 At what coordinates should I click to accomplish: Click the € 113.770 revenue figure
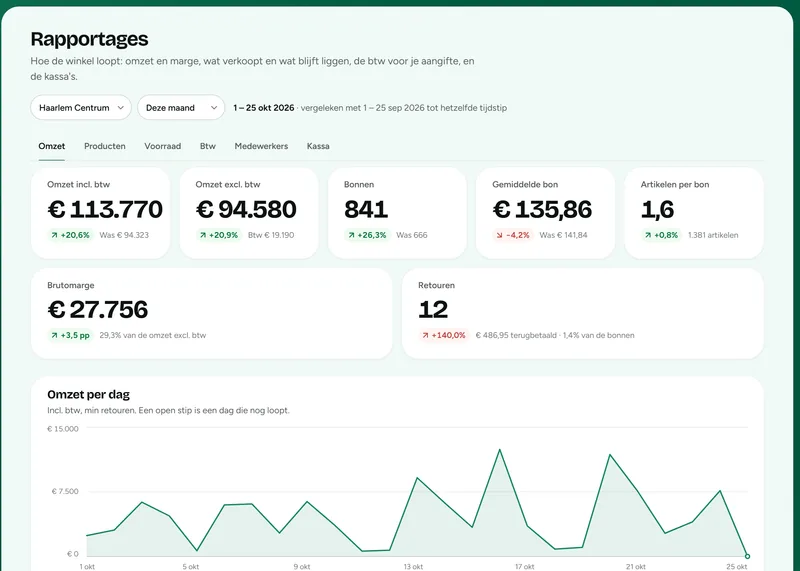[x=105, y=209]
